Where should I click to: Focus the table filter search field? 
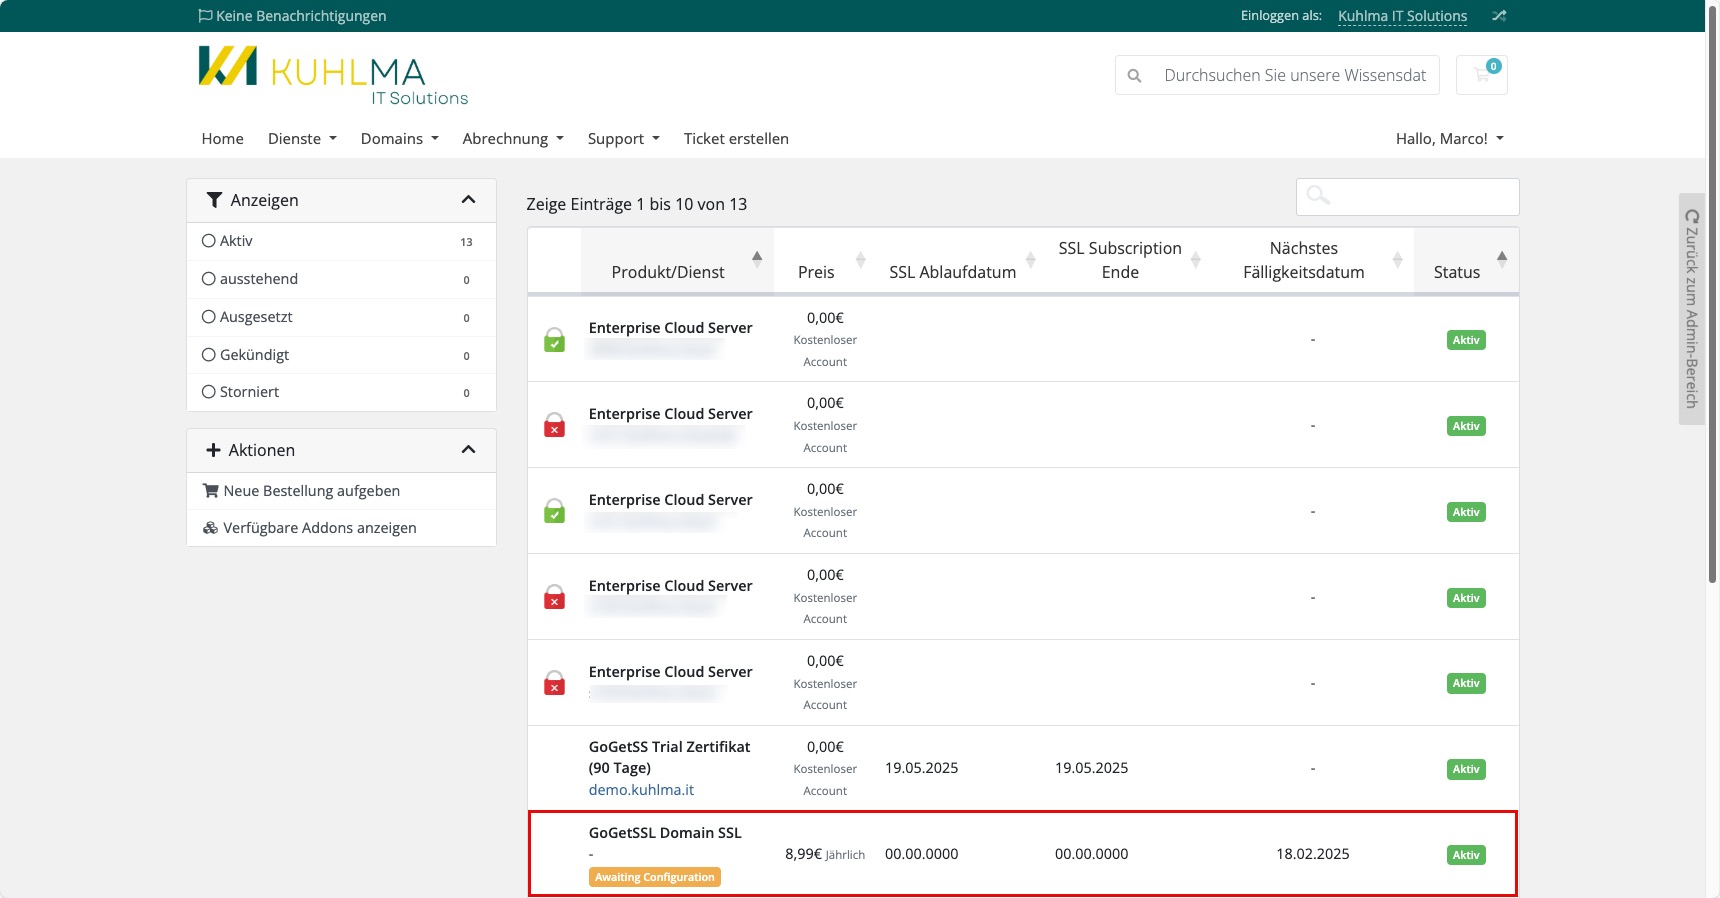1408,197
